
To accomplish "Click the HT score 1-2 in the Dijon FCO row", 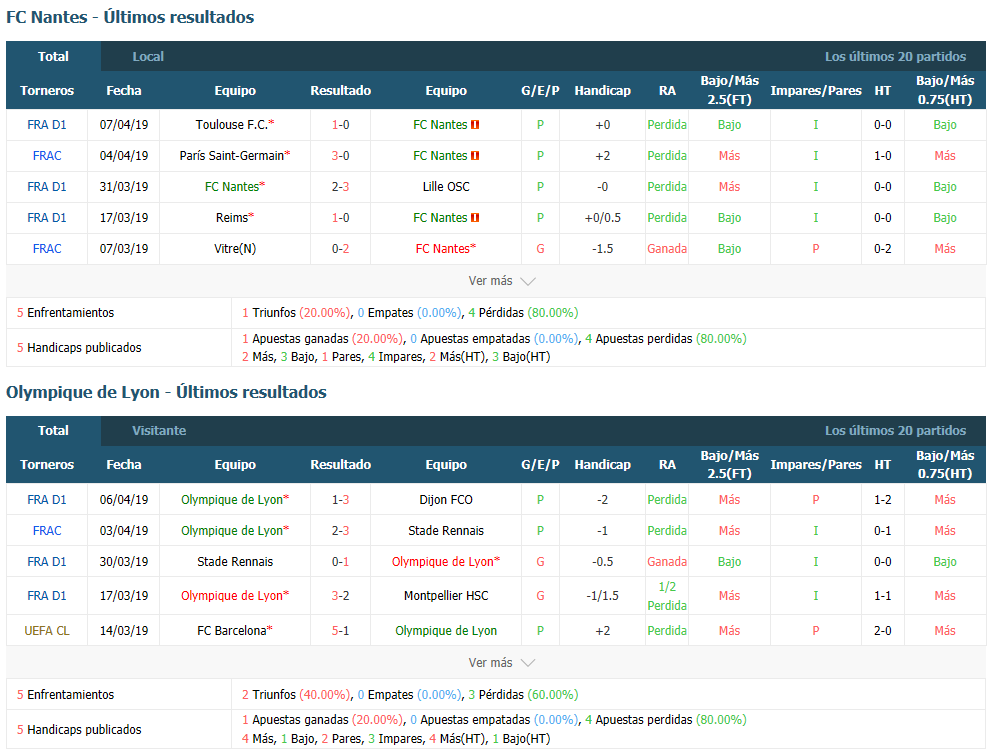I will pyautogui.click(x=883, y=500).
